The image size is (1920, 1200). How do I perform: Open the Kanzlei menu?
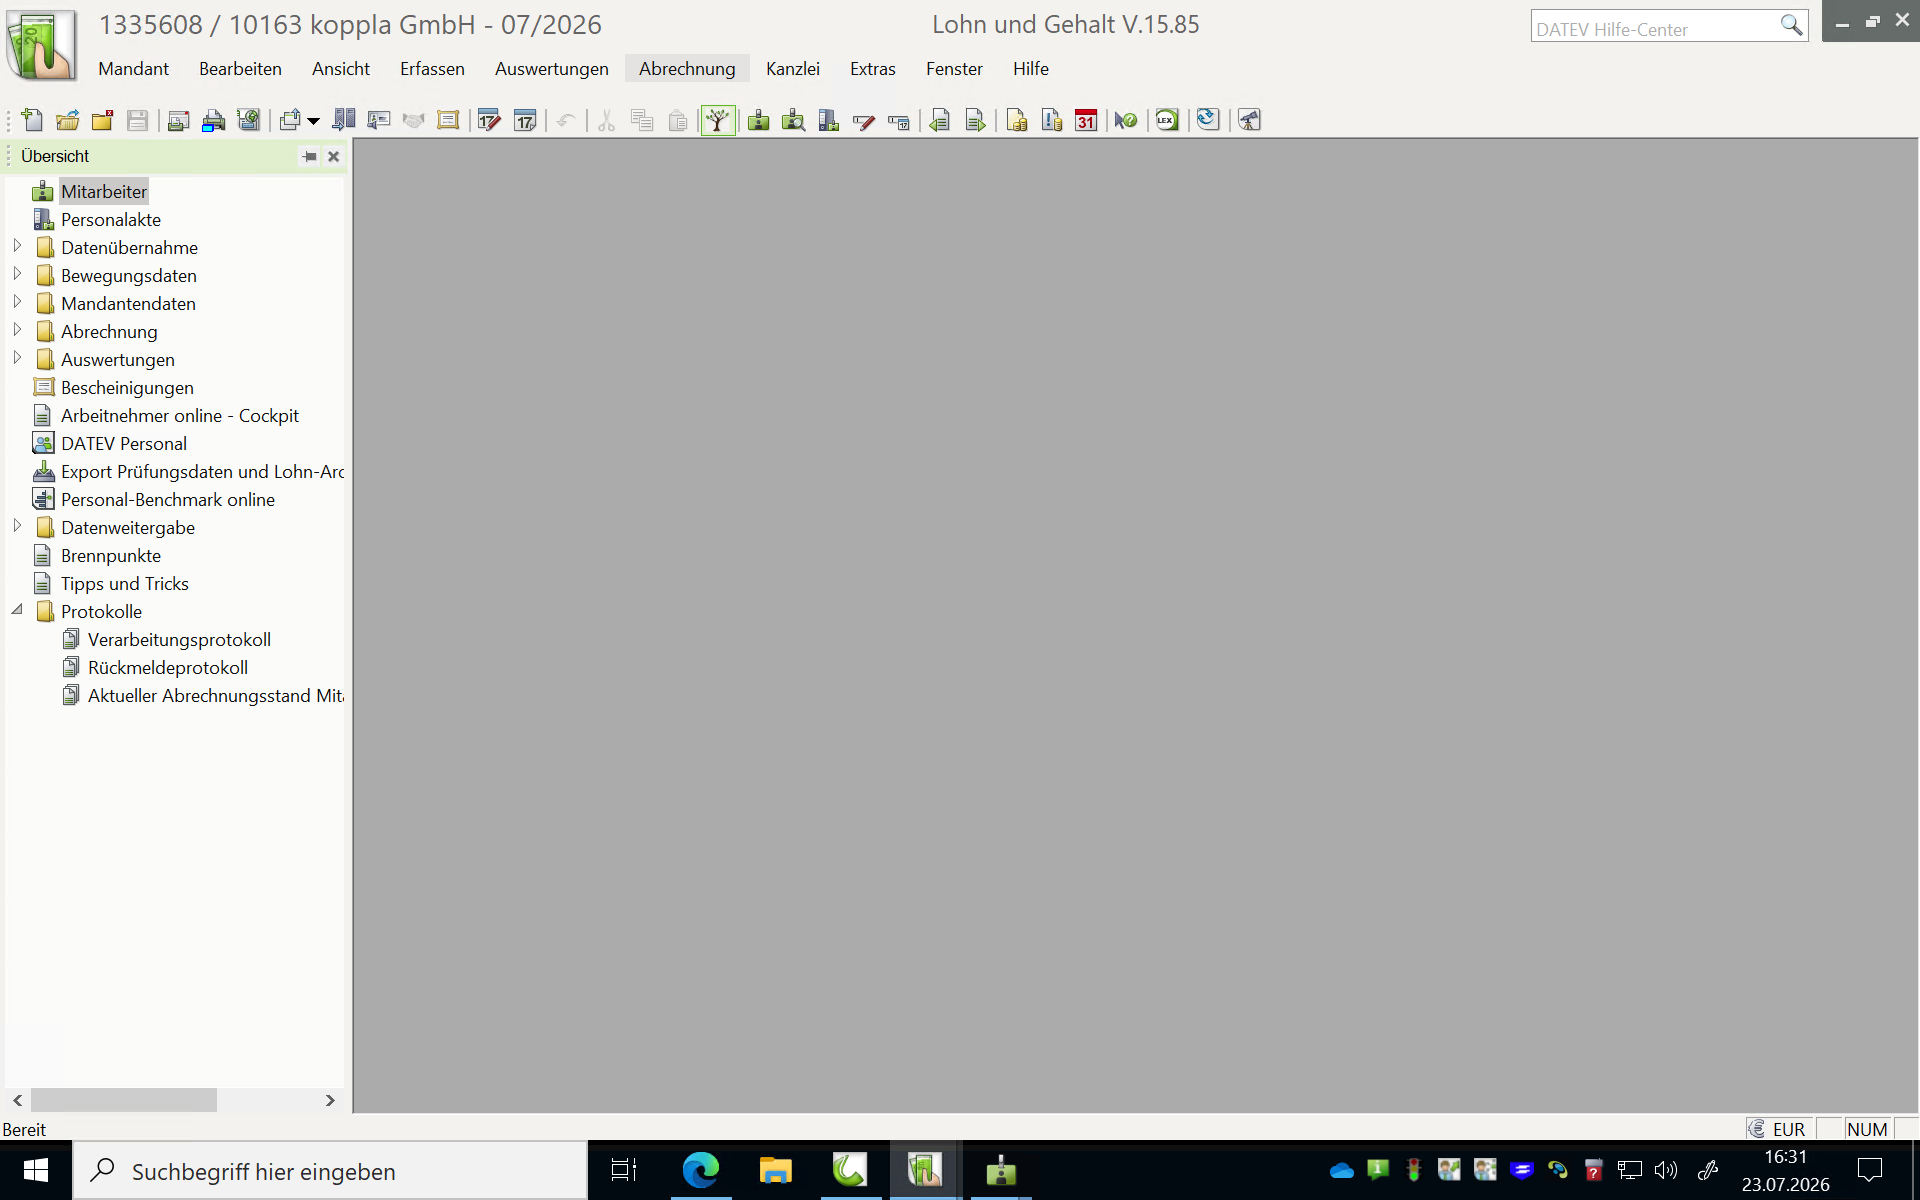793,69
